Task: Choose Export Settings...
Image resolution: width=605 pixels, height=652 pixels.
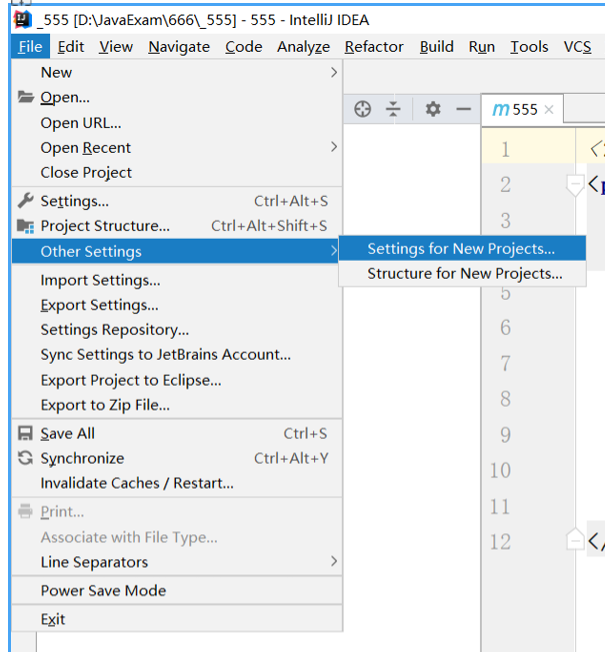Action: 177,305
